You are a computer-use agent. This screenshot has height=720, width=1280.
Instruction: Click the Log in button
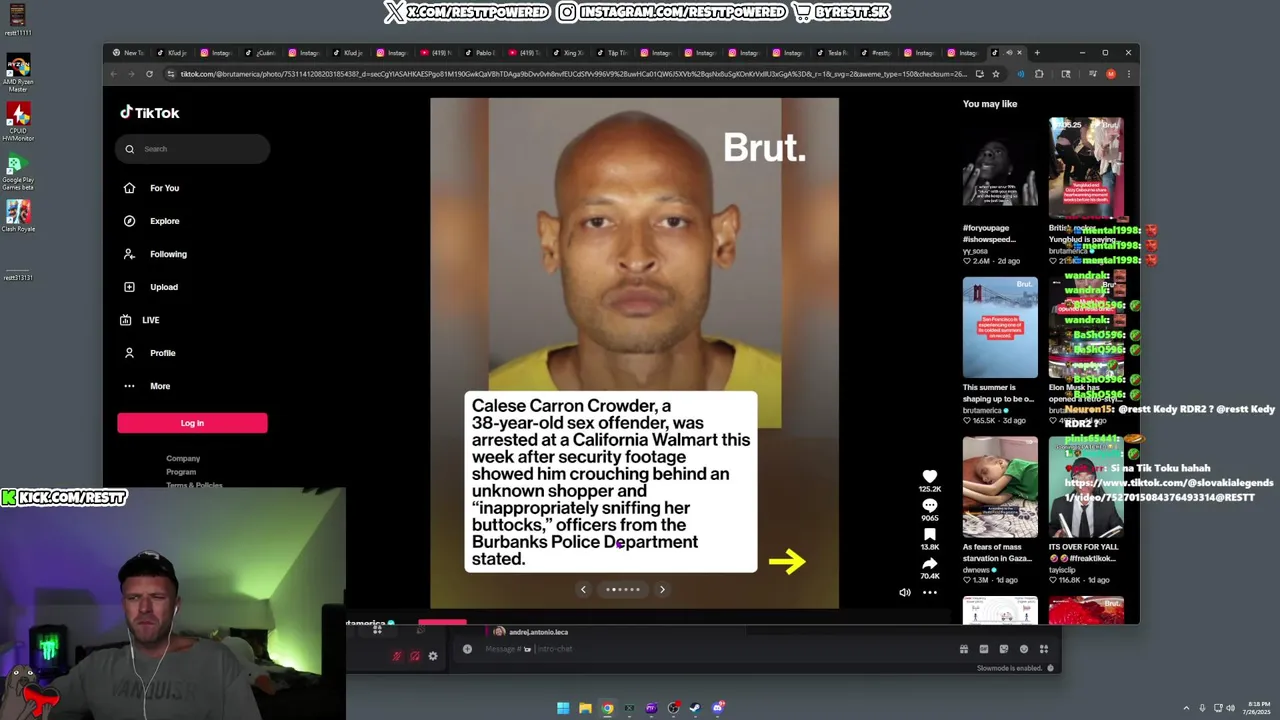[192, 423]
